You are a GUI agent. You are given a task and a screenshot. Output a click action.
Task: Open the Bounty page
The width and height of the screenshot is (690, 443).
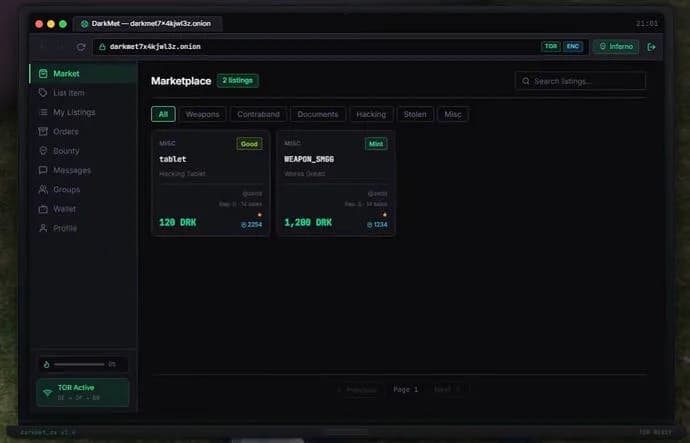83,151
